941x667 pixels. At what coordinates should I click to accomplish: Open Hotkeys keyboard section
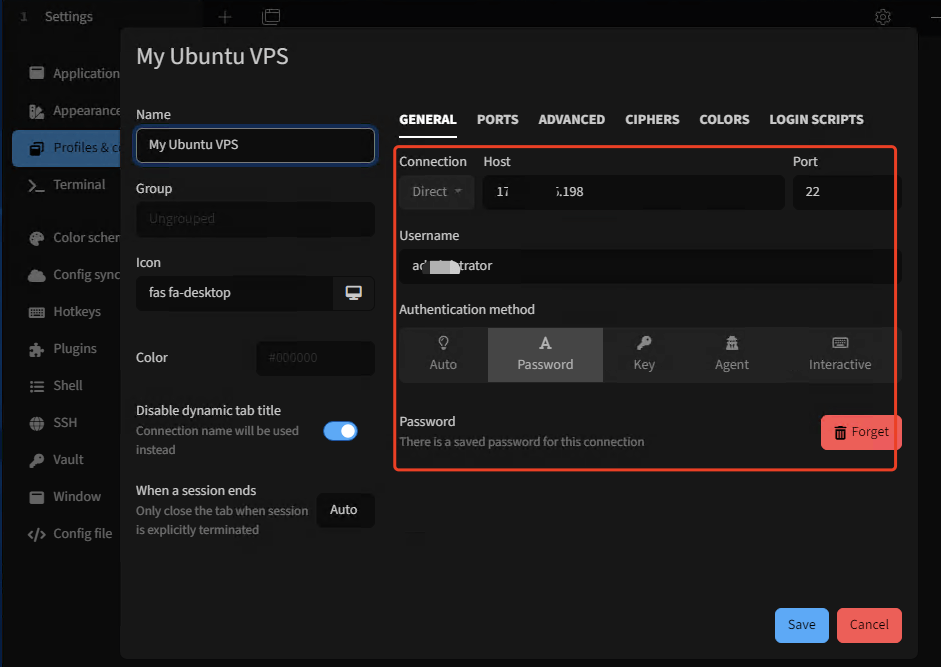pos(65,312)
